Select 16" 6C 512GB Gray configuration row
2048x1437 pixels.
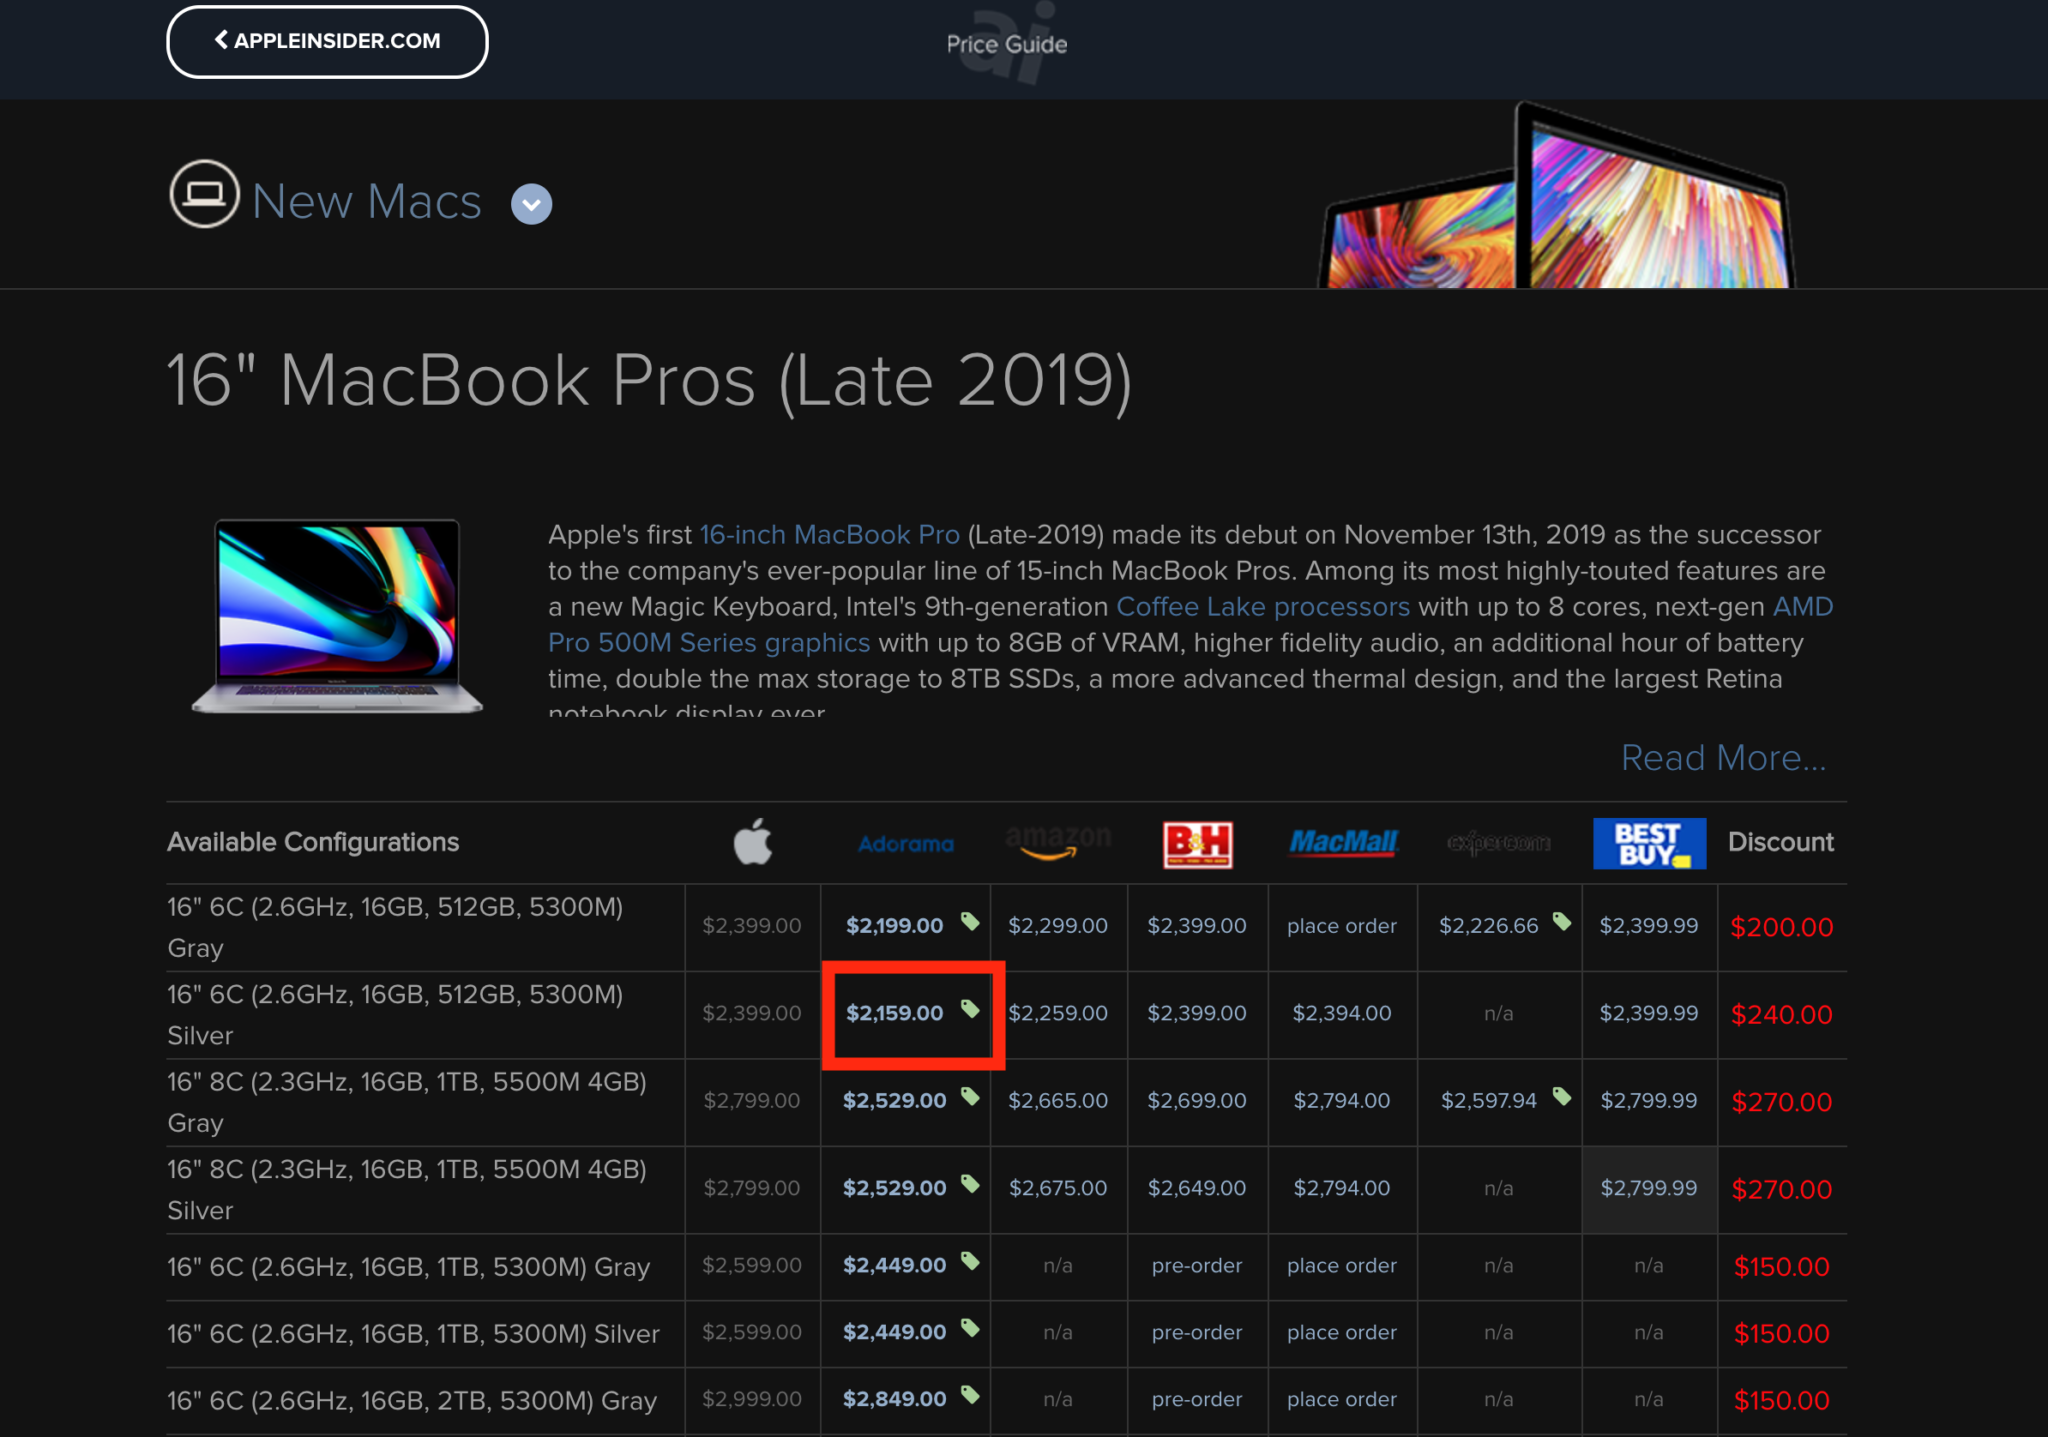(396, 927)
